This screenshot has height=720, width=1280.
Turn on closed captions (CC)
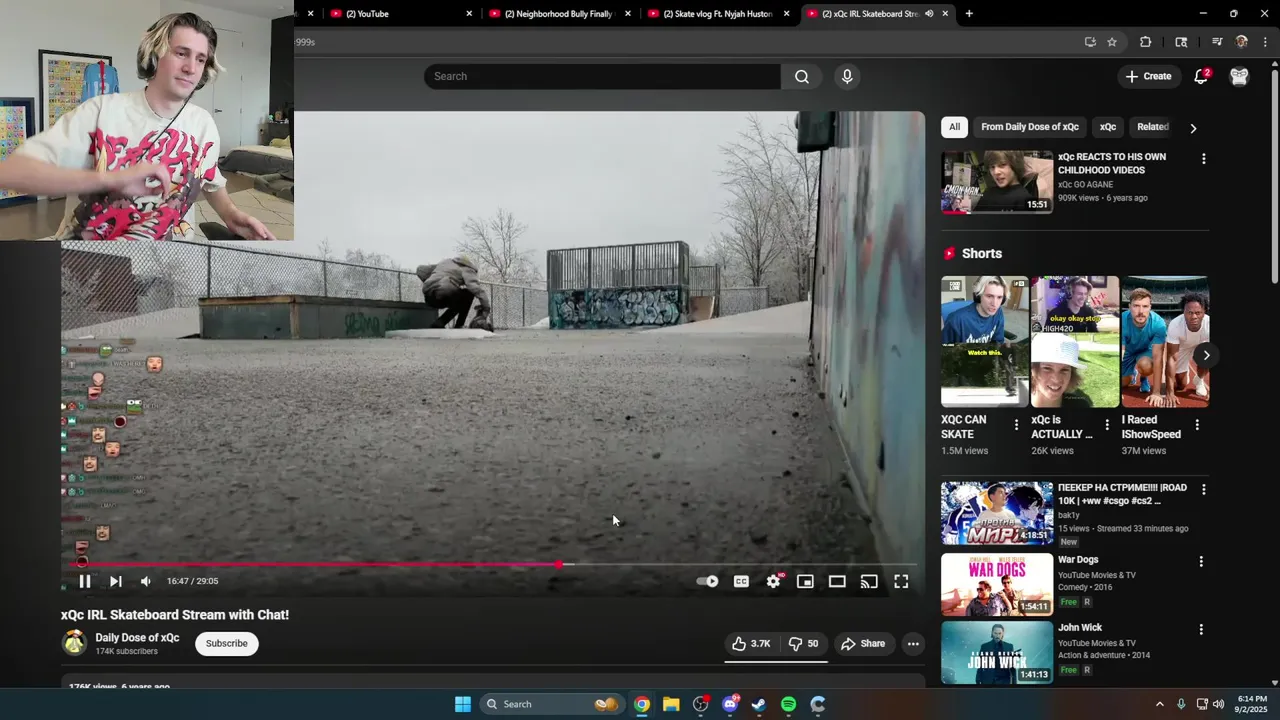click(x=741, y=581)
